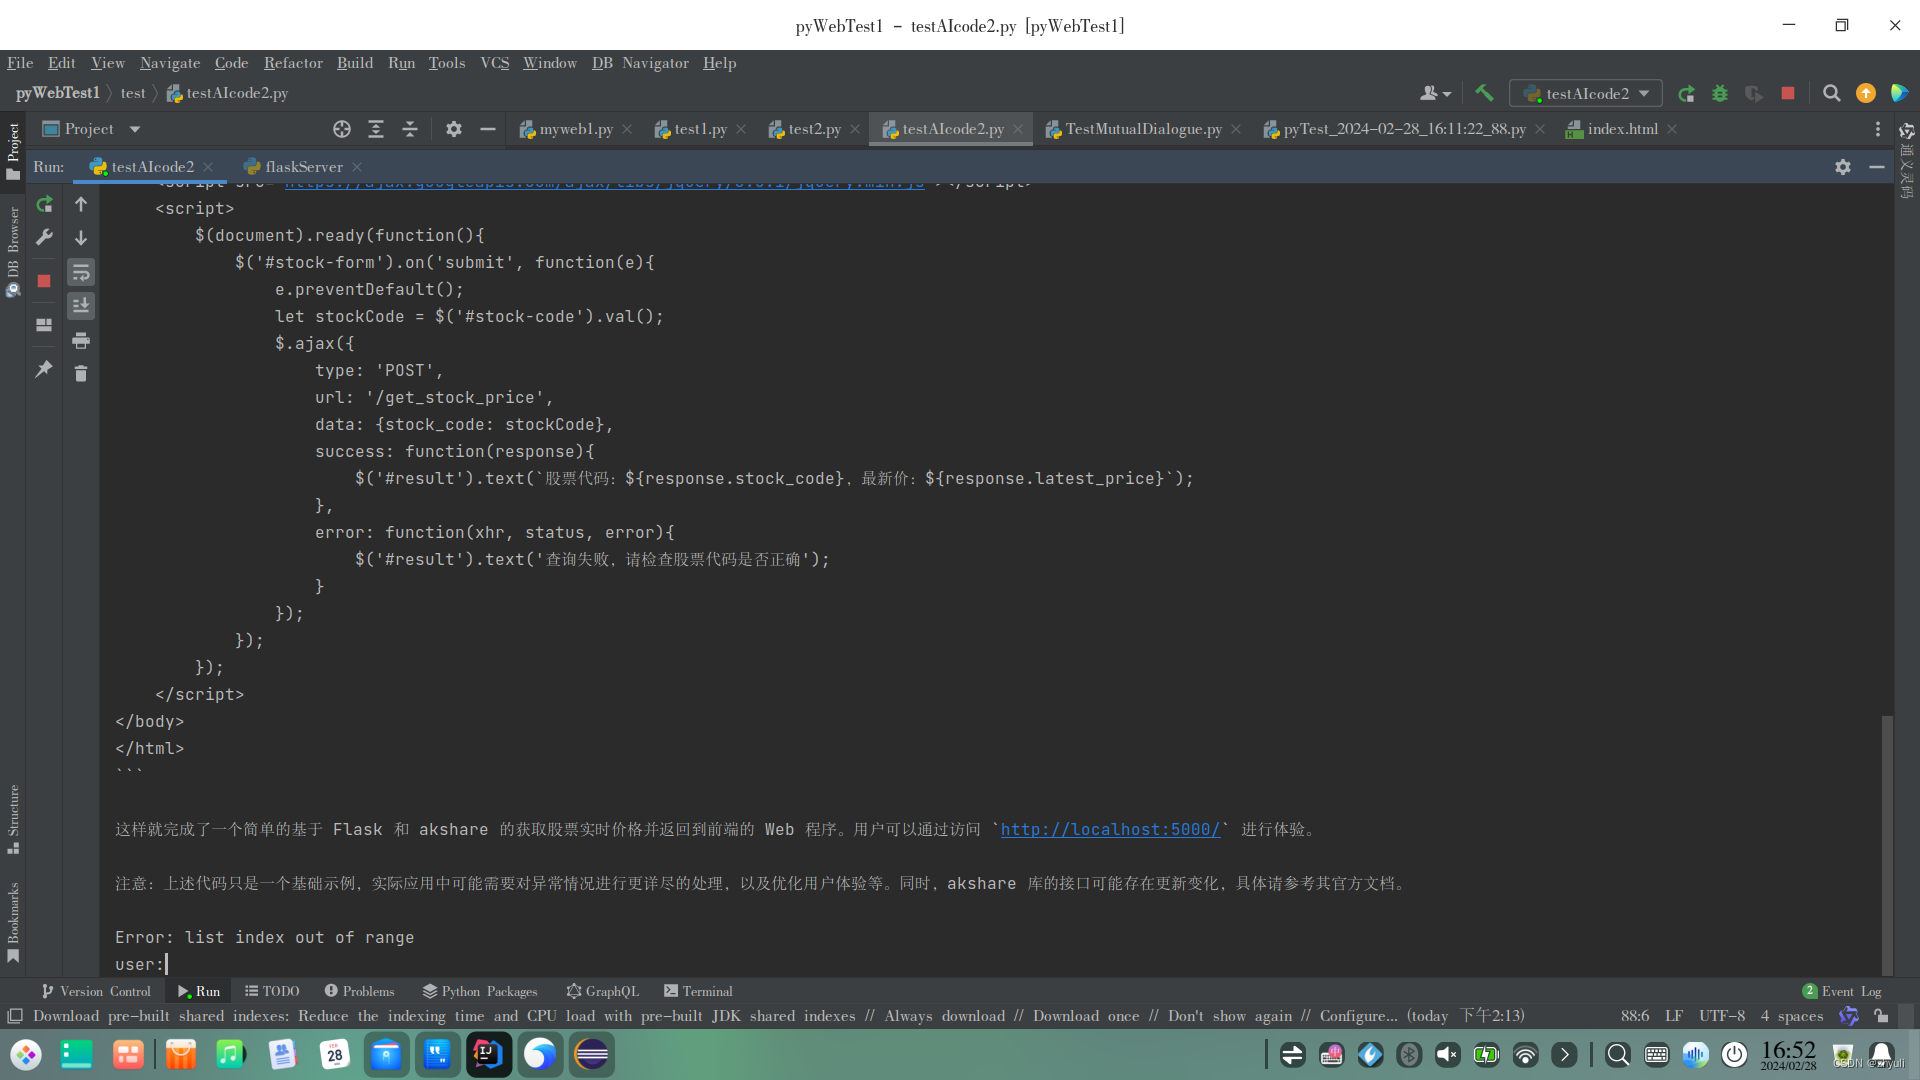Pin the current Run tab
This screenshot has height=1080, width=1920.
(x=44, y=369)
